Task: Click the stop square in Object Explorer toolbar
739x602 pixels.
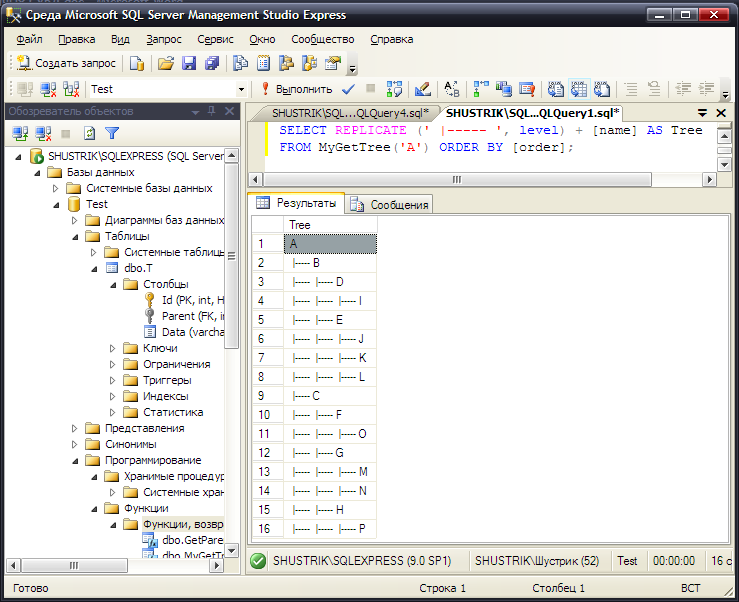Action: click(66, 134)
